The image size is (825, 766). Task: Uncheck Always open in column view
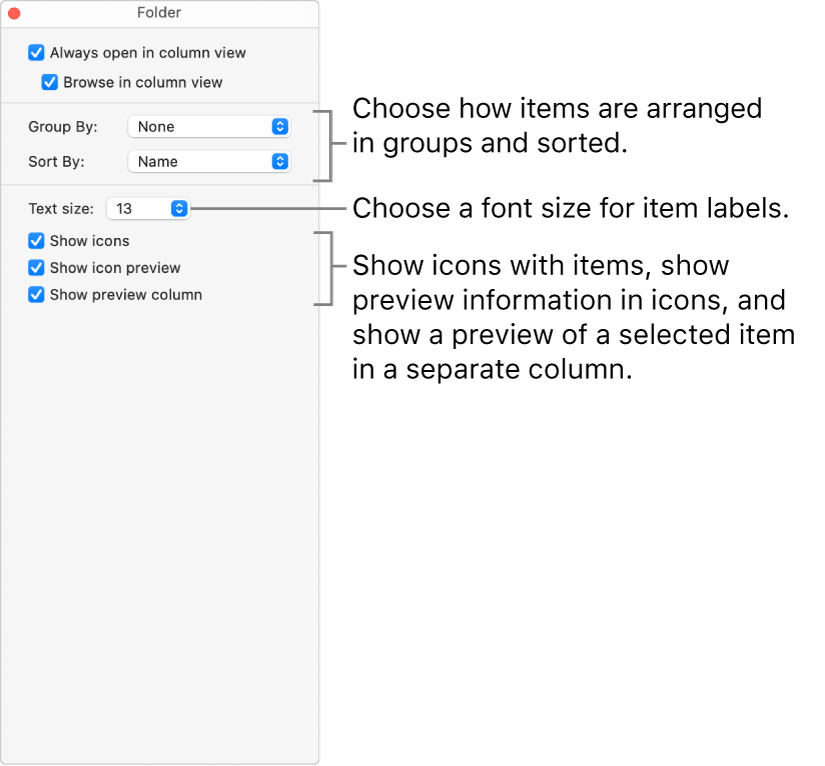pyautogui.click(x=36, y=52)
